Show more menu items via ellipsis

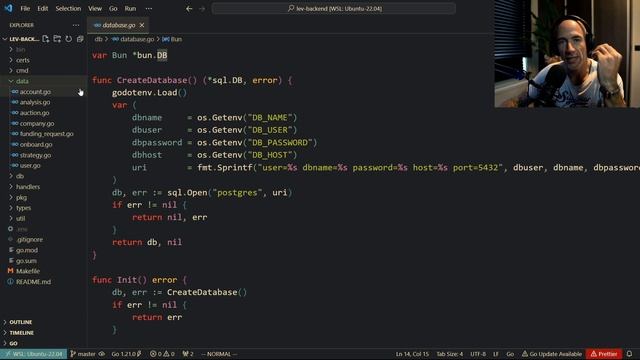pyautogui.click(x=149, y=9)
